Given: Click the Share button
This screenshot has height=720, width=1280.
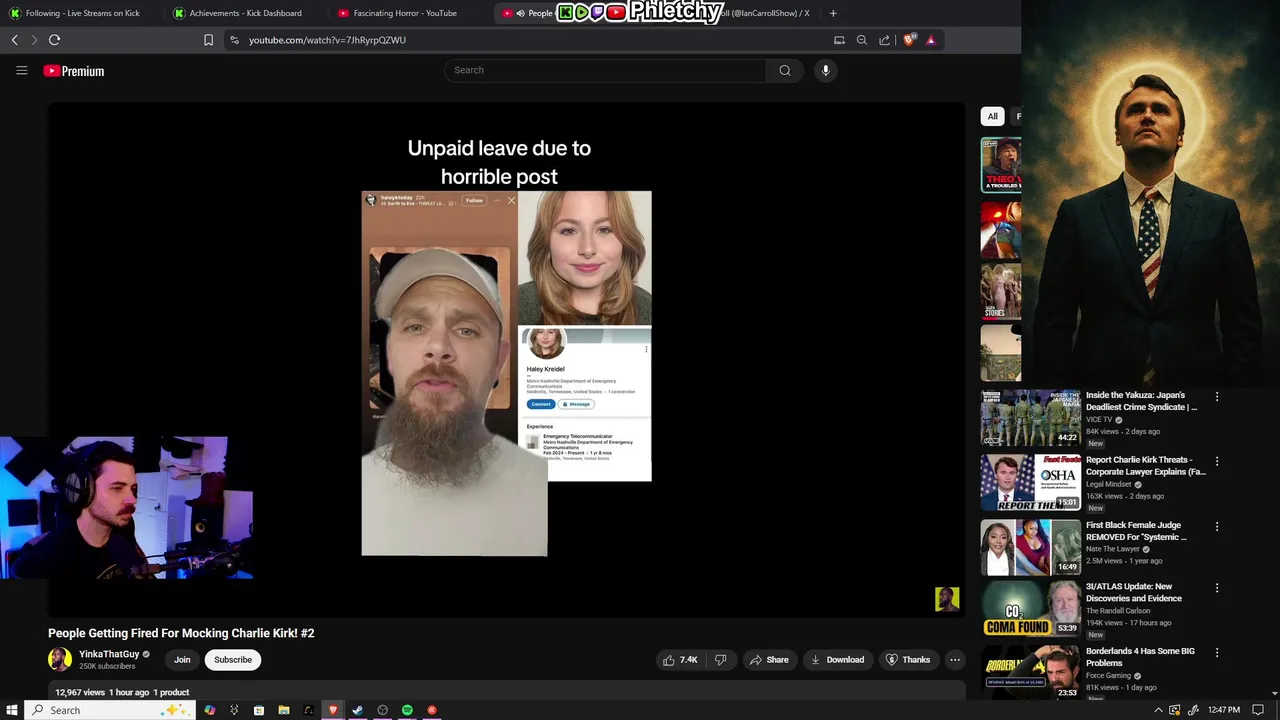Looking at the screenshot, I should (769, 660).
